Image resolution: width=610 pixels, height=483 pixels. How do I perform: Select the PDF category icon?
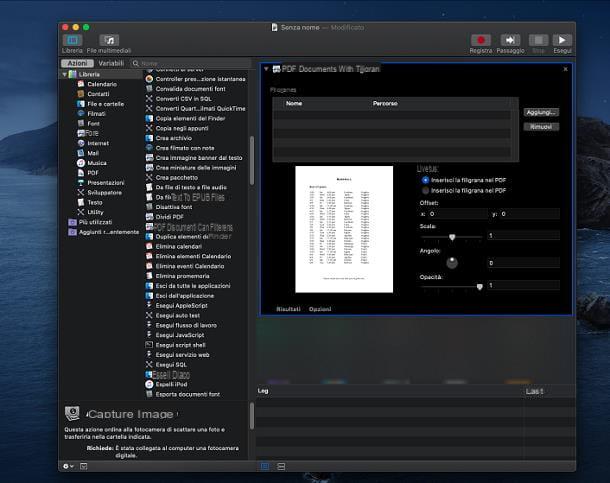pos(81,173)
